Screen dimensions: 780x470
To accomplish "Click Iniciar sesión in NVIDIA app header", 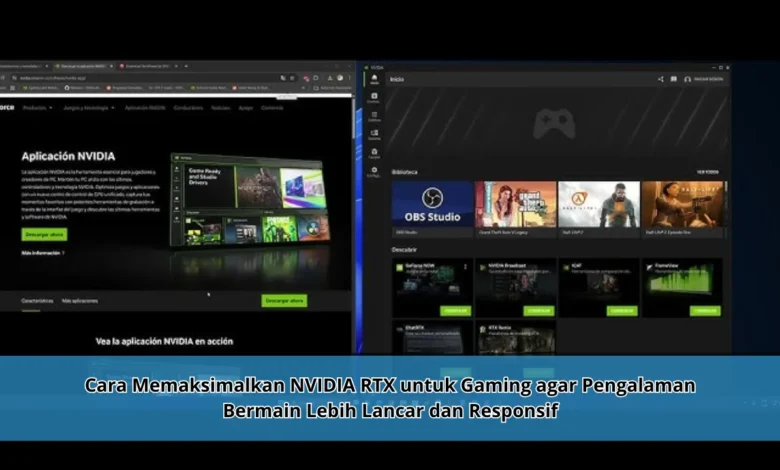I will 704,79.
